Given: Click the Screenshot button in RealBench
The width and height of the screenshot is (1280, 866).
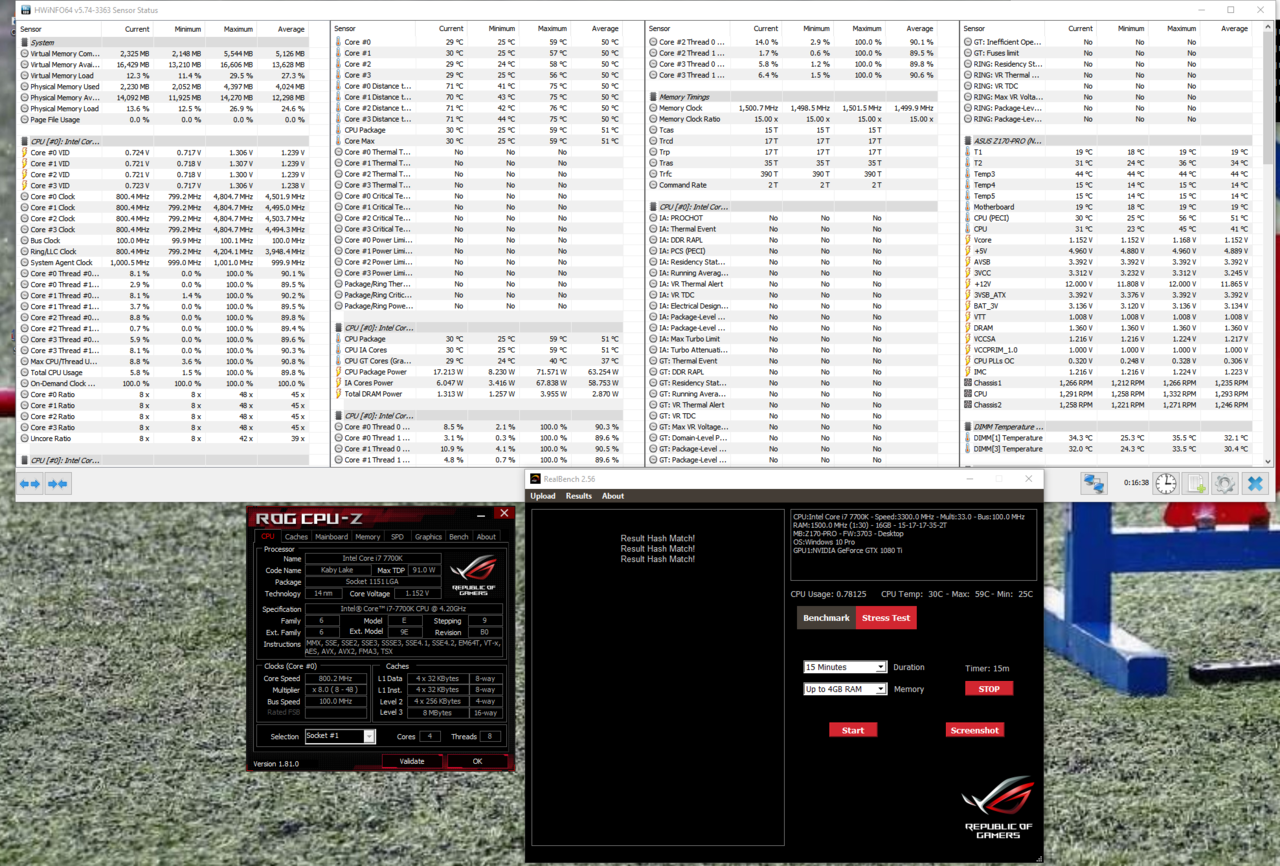Looking at the screenshot, I should 974,730.
